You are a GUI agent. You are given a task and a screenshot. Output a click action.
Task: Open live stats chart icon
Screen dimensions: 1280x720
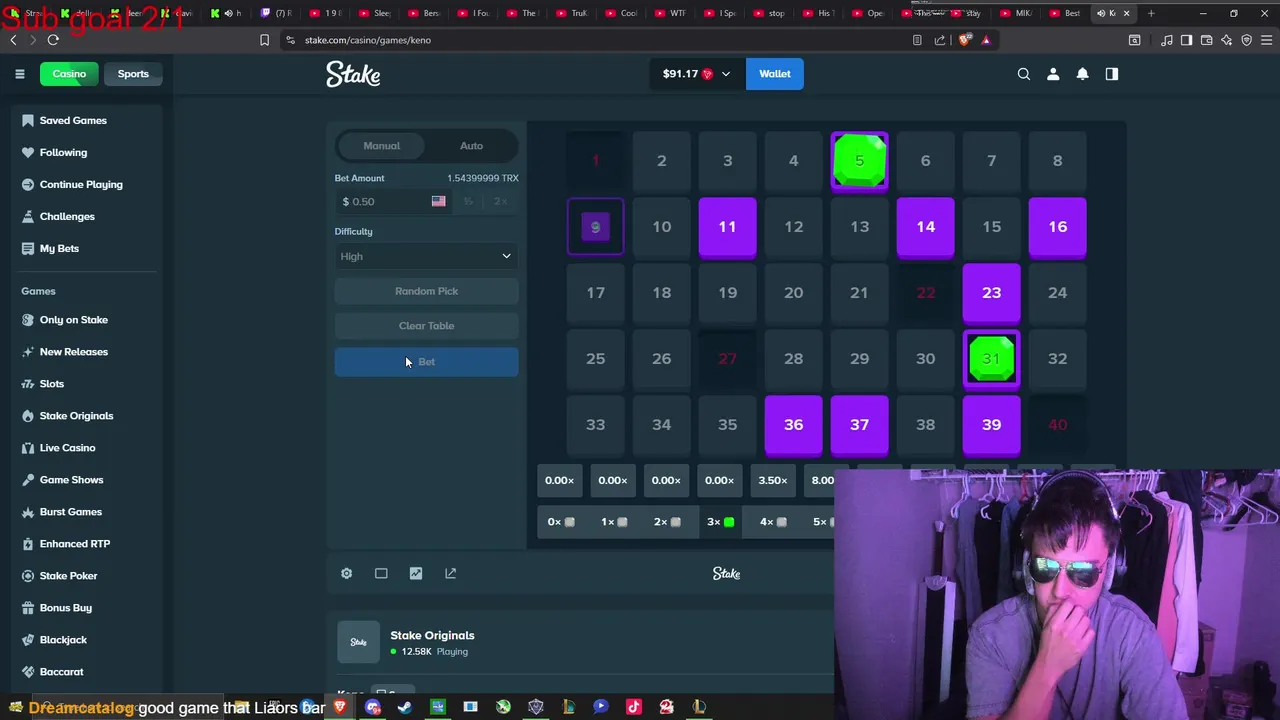[x=416, y=573]
